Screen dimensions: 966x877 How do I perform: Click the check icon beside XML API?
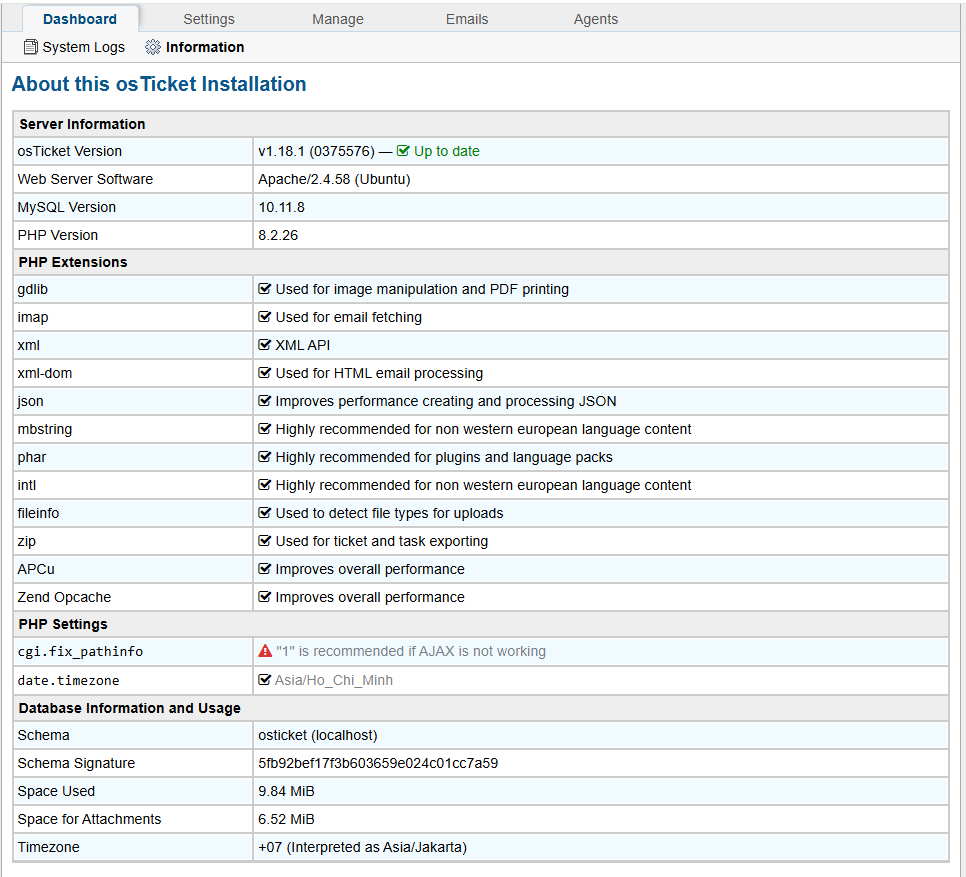click(x=264, y=345)
